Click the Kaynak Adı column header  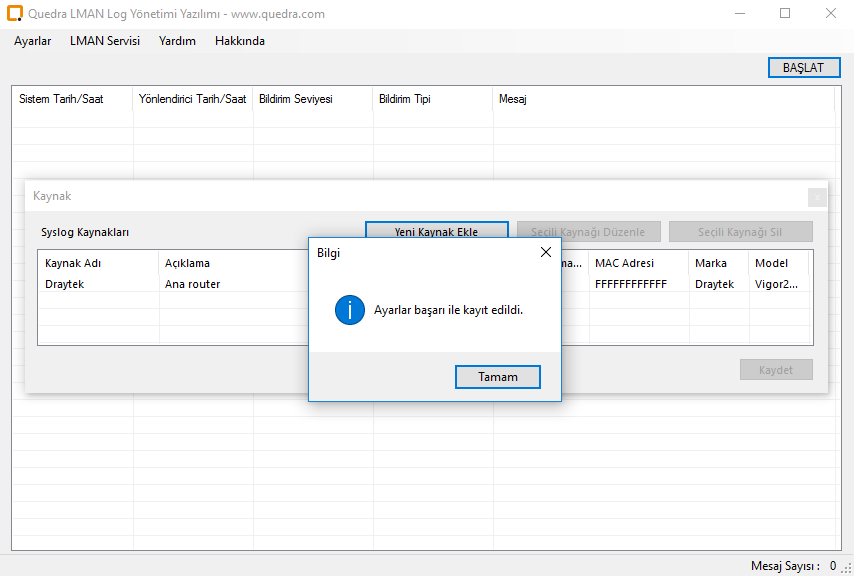[73, 263]
